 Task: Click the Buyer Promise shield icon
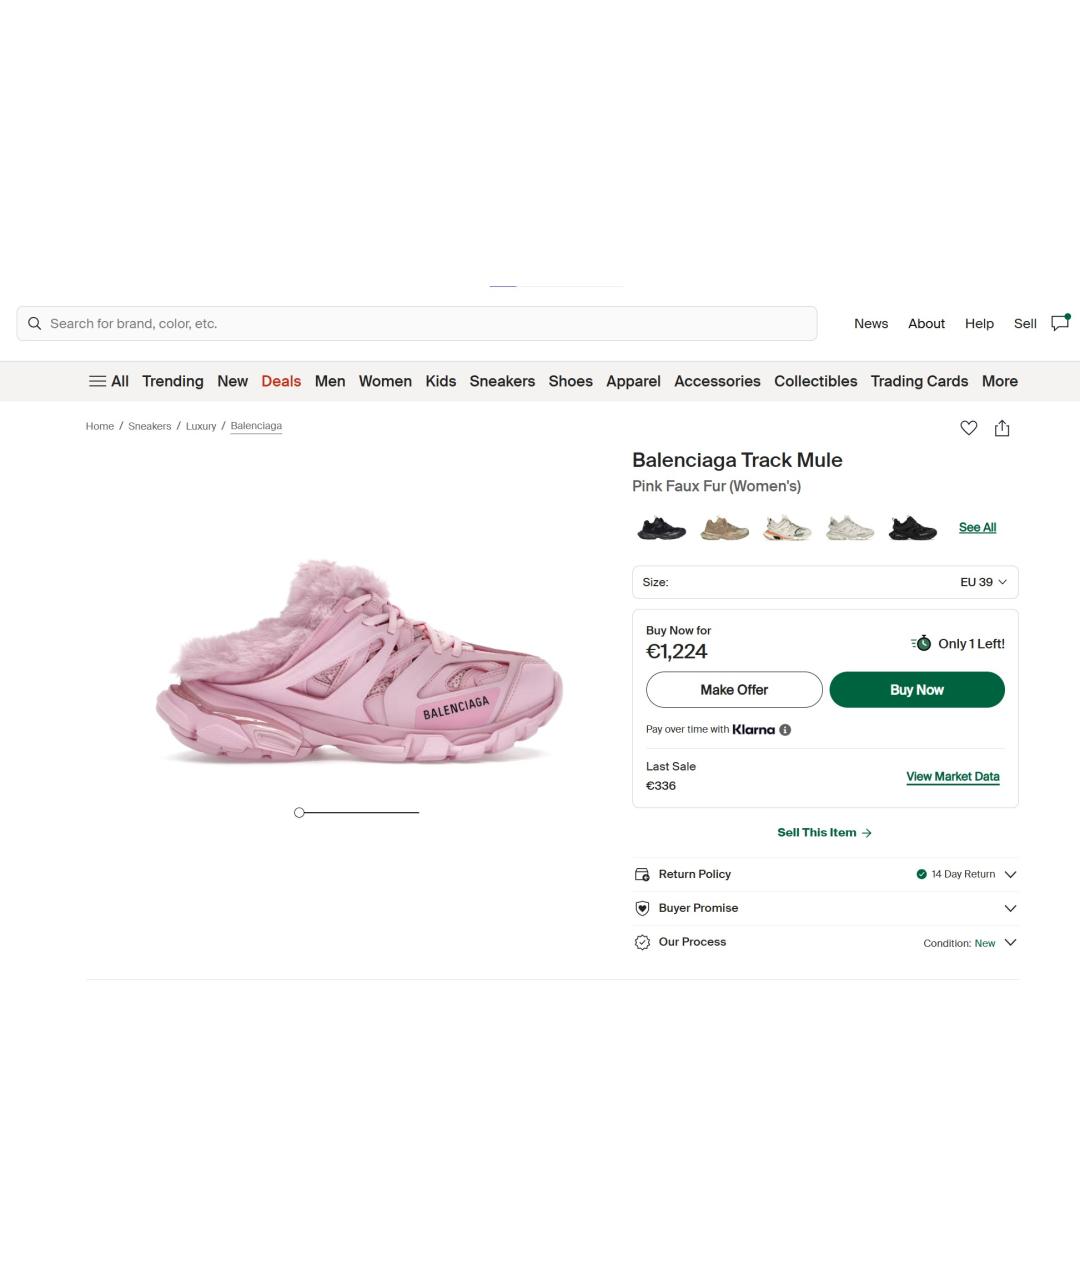(x=642, y=908)
